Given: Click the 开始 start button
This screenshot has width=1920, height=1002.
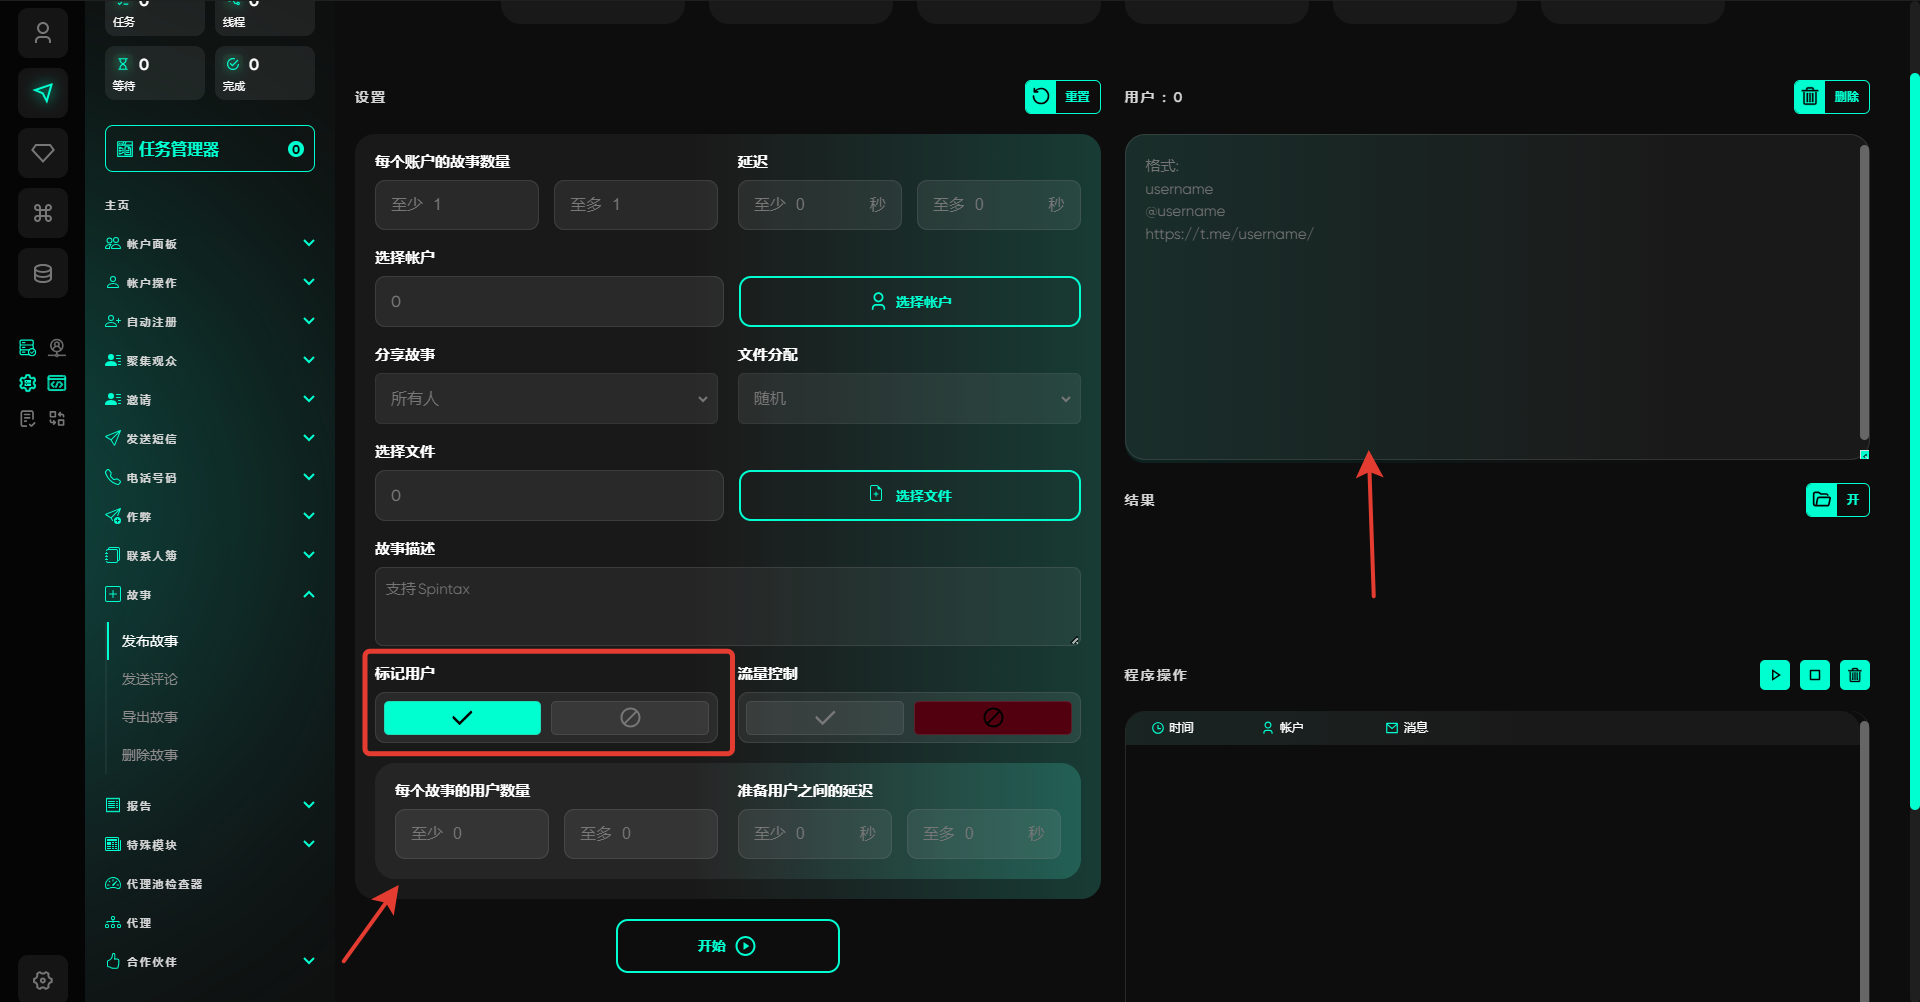Looking at the screenshot, I should click(727, 946).
